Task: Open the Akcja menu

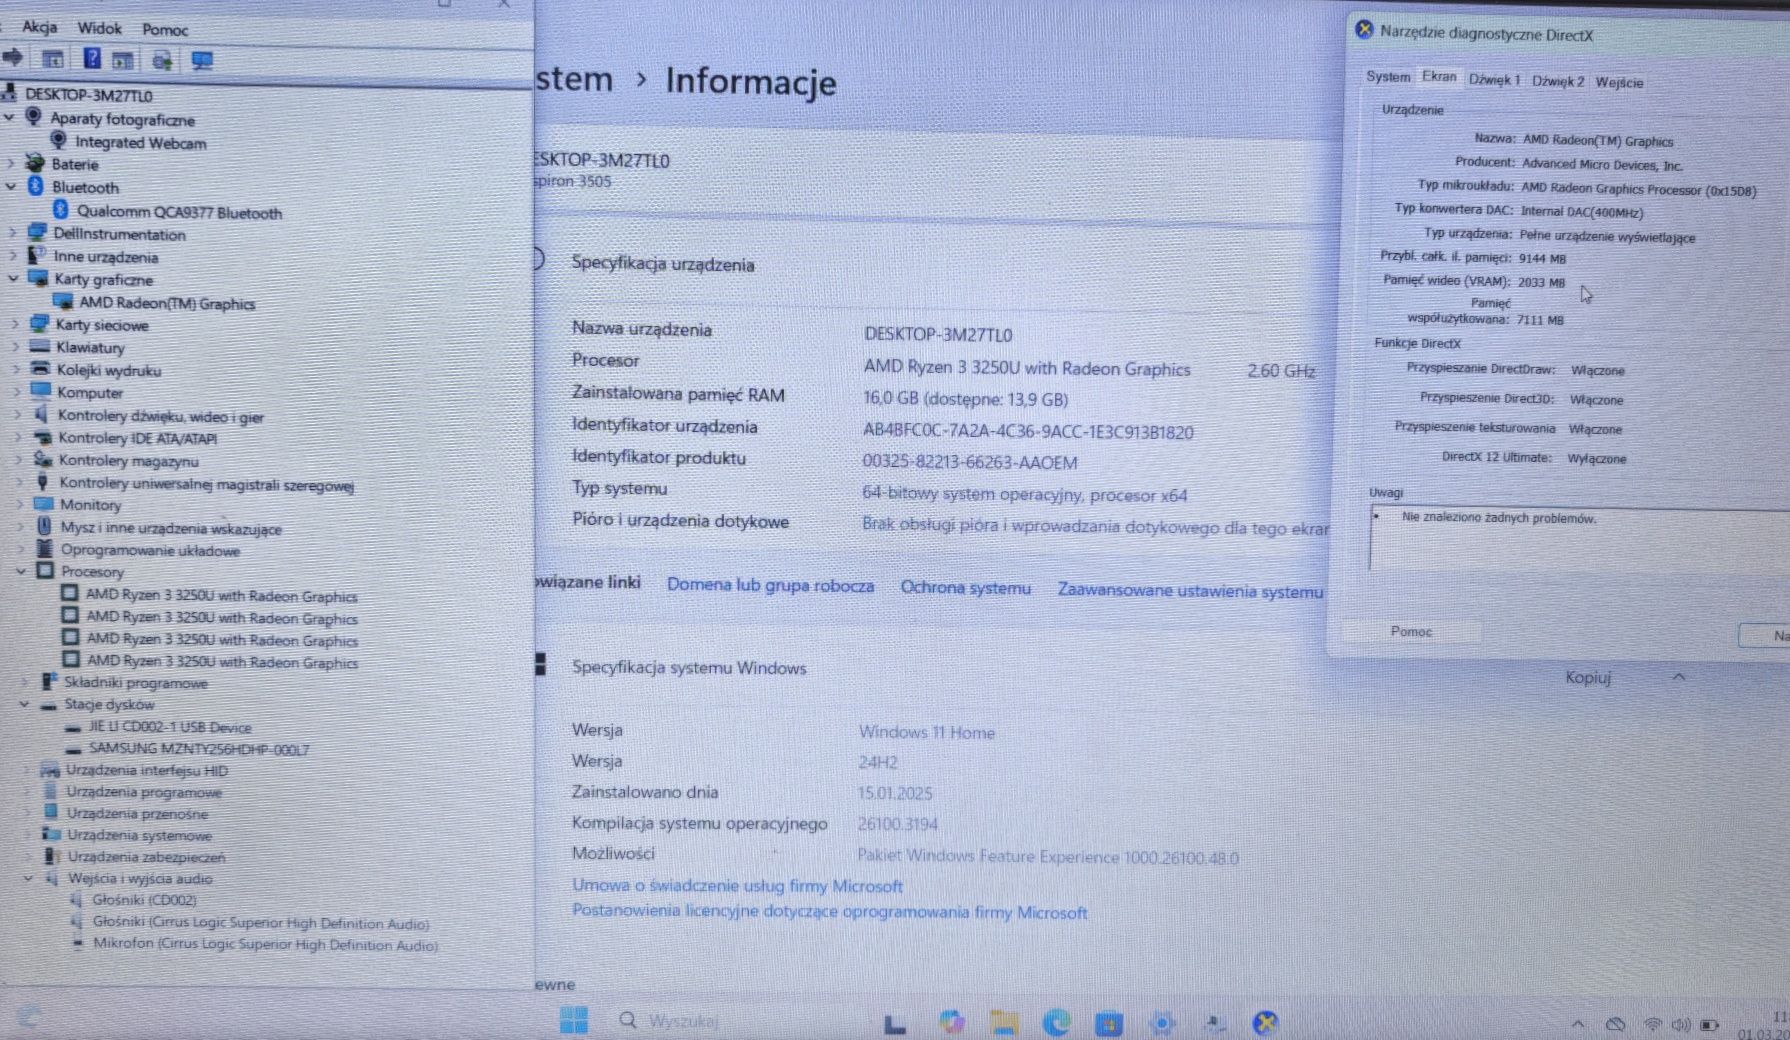Action: [x=40, y=27]
